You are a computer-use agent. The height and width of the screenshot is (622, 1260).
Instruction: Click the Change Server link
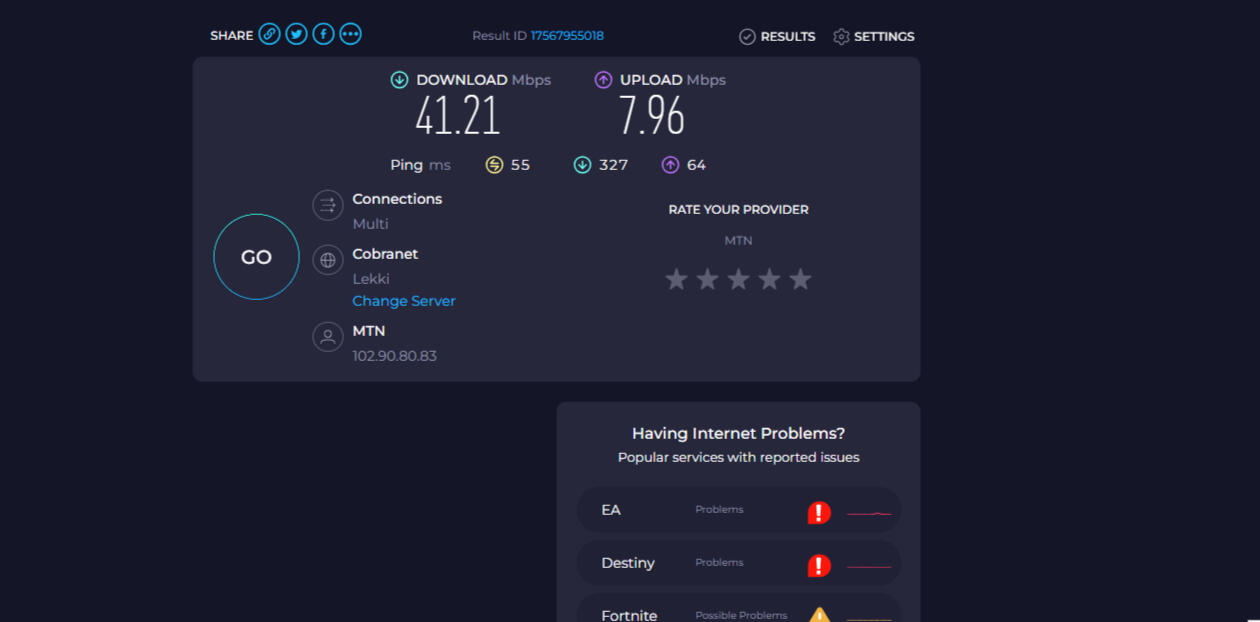(x=404, y=301)
